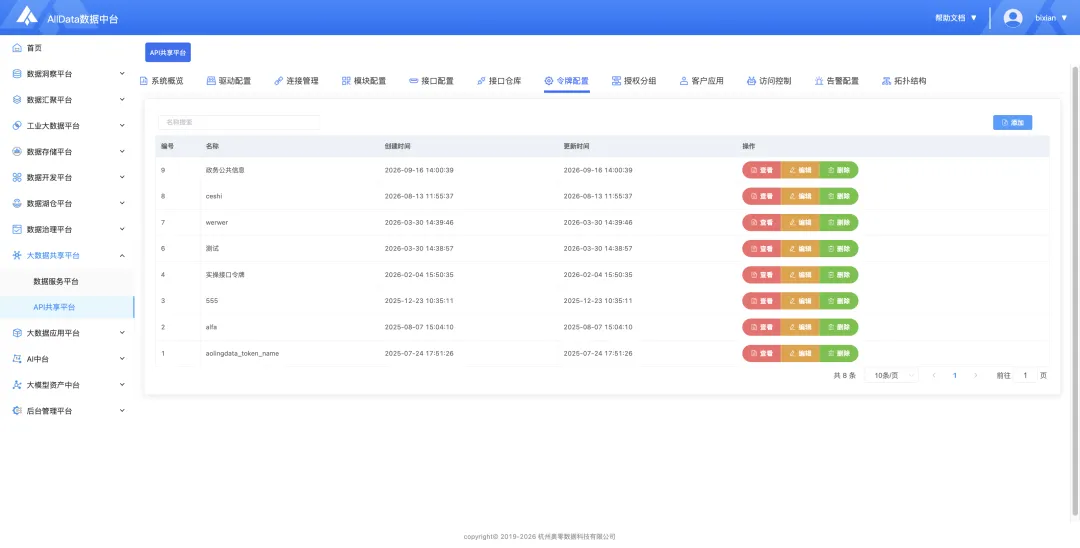The image size is (1080, 548).
Task: Click the 大模型资产中台 sidebar icon
Action: pos(17,385)
